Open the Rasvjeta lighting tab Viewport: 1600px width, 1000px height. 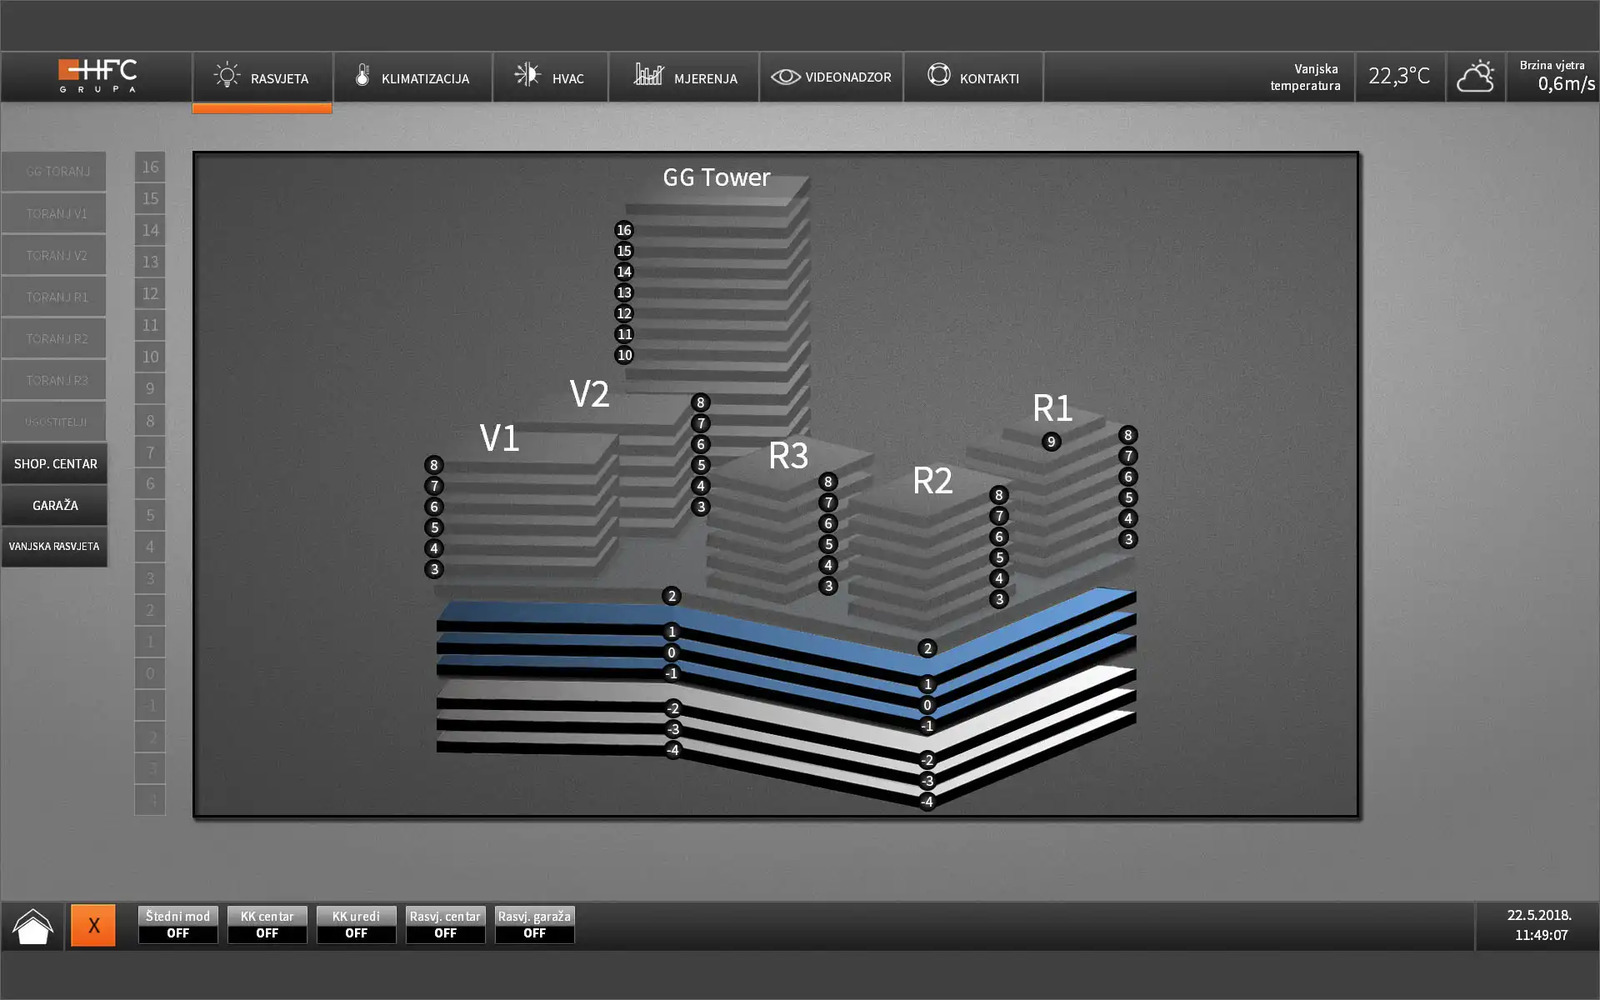pos(262,78)
